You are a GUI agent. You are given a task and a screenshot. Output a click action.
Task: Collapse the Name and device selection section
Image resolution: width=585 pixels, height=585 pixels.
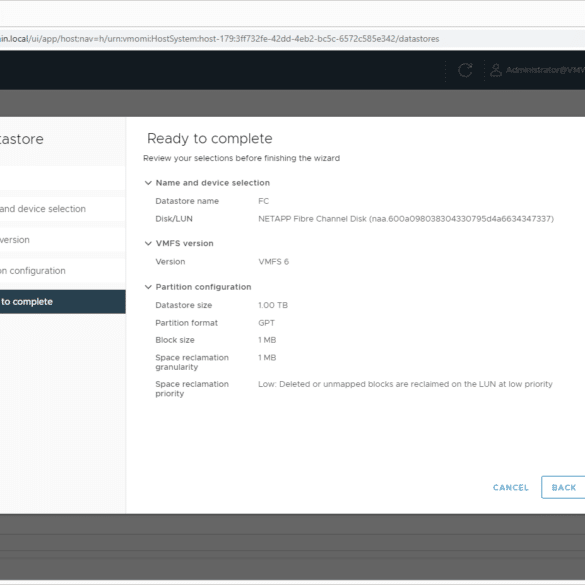coord(148,183)
